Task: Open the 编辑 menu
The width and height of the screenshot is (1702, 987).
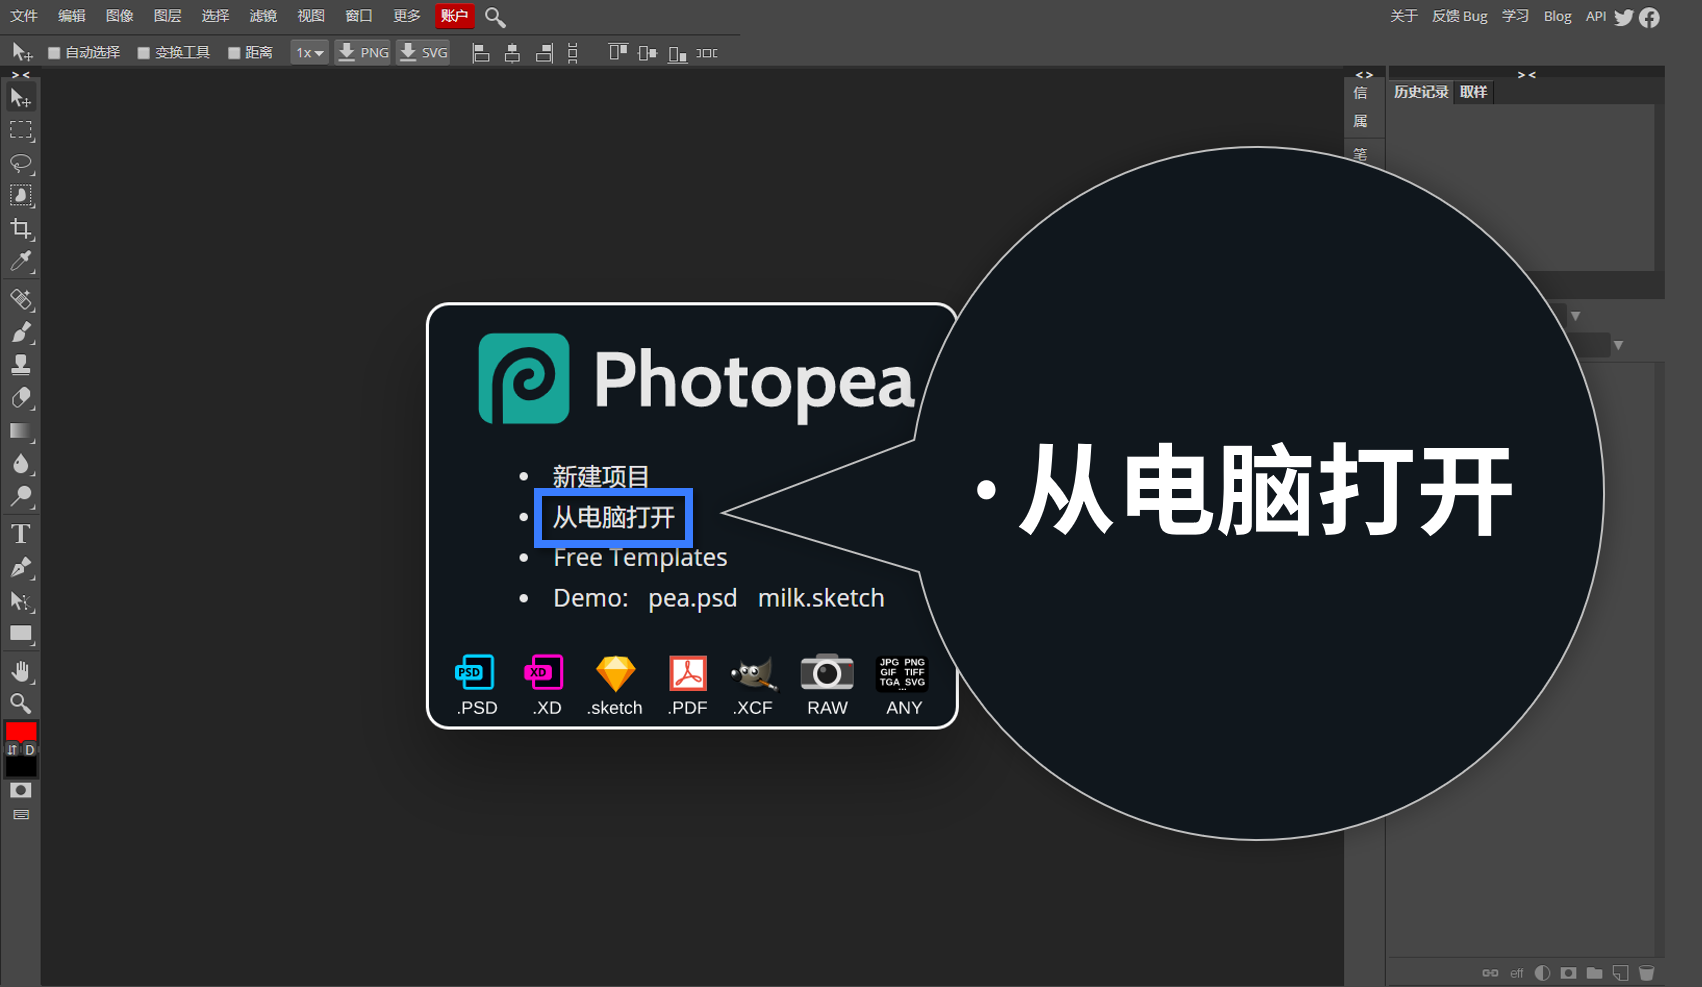Action: click(x=72, y=16)
